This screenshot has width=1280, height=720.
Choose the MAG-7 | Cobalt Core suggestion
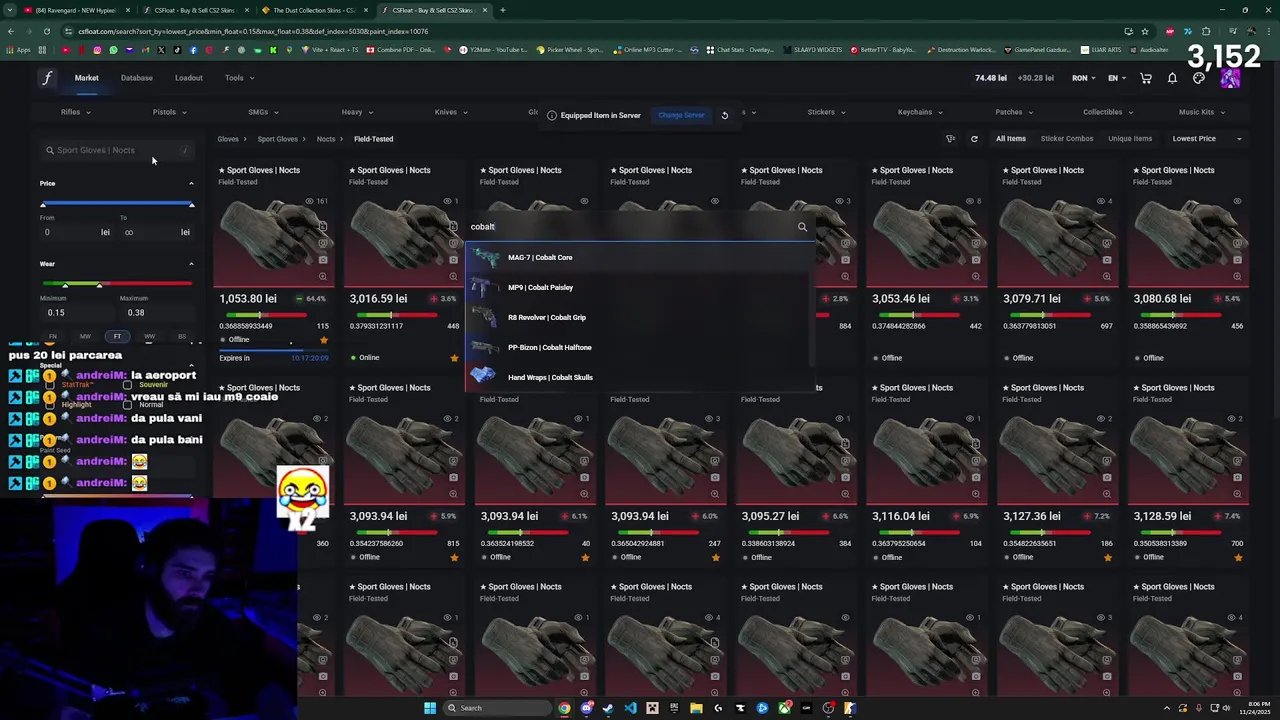[x=640, y=258]
